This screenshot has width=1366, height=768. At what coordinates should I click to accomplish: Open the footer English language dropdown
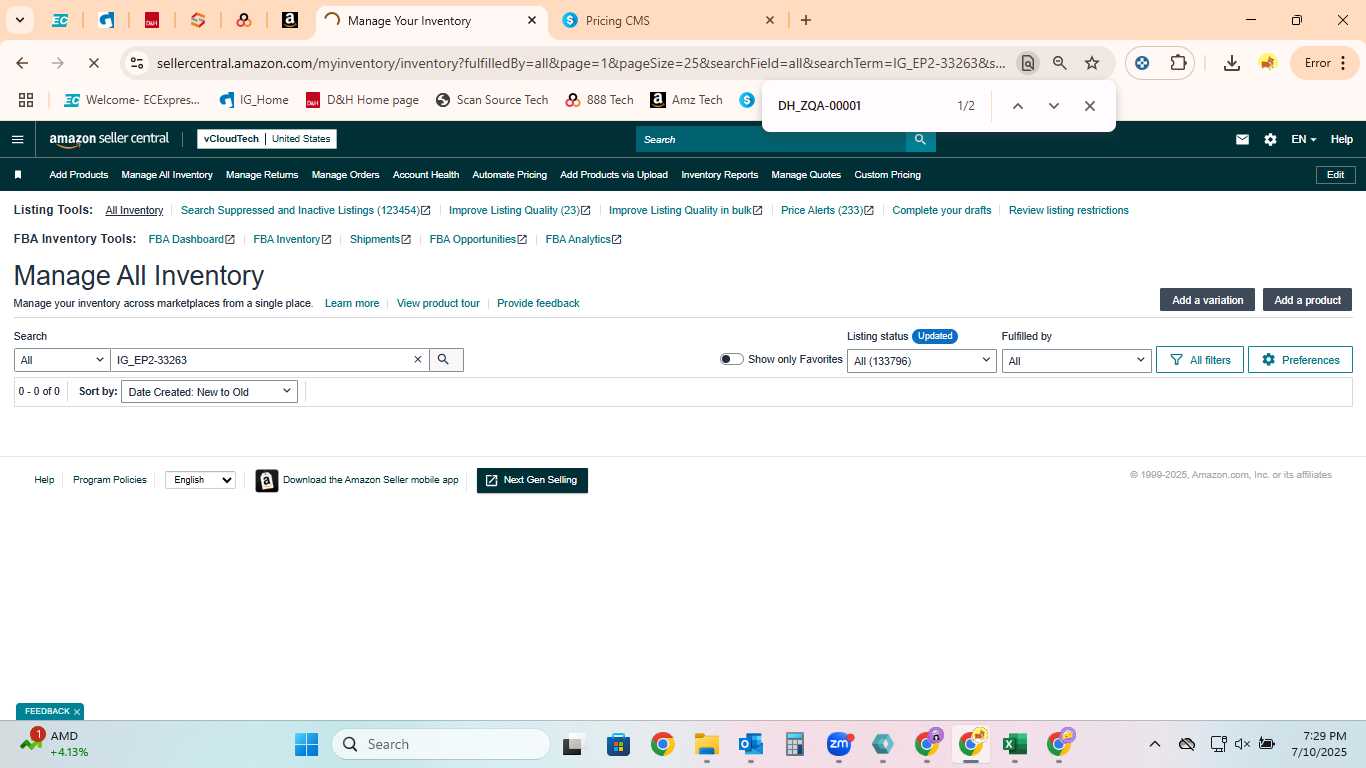[x=200, y=480]
